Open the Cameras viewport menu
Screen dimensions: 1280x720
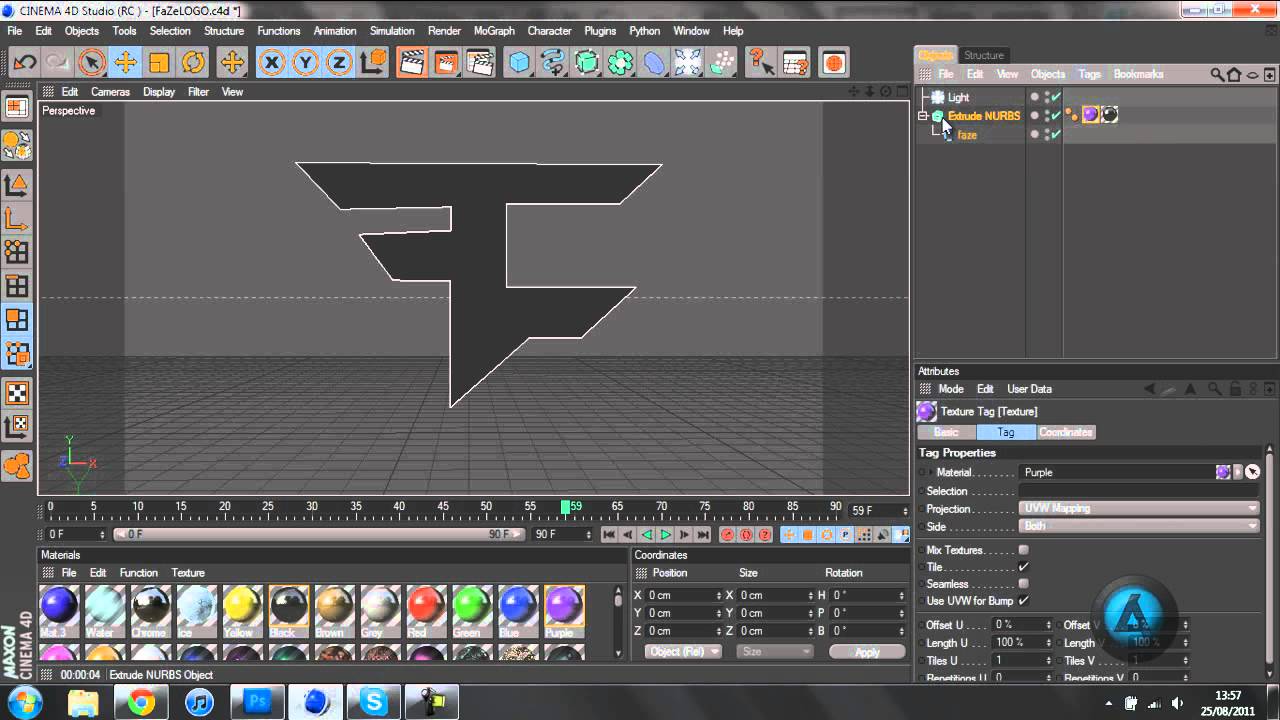pyautogui.click(x=110, y=92)
